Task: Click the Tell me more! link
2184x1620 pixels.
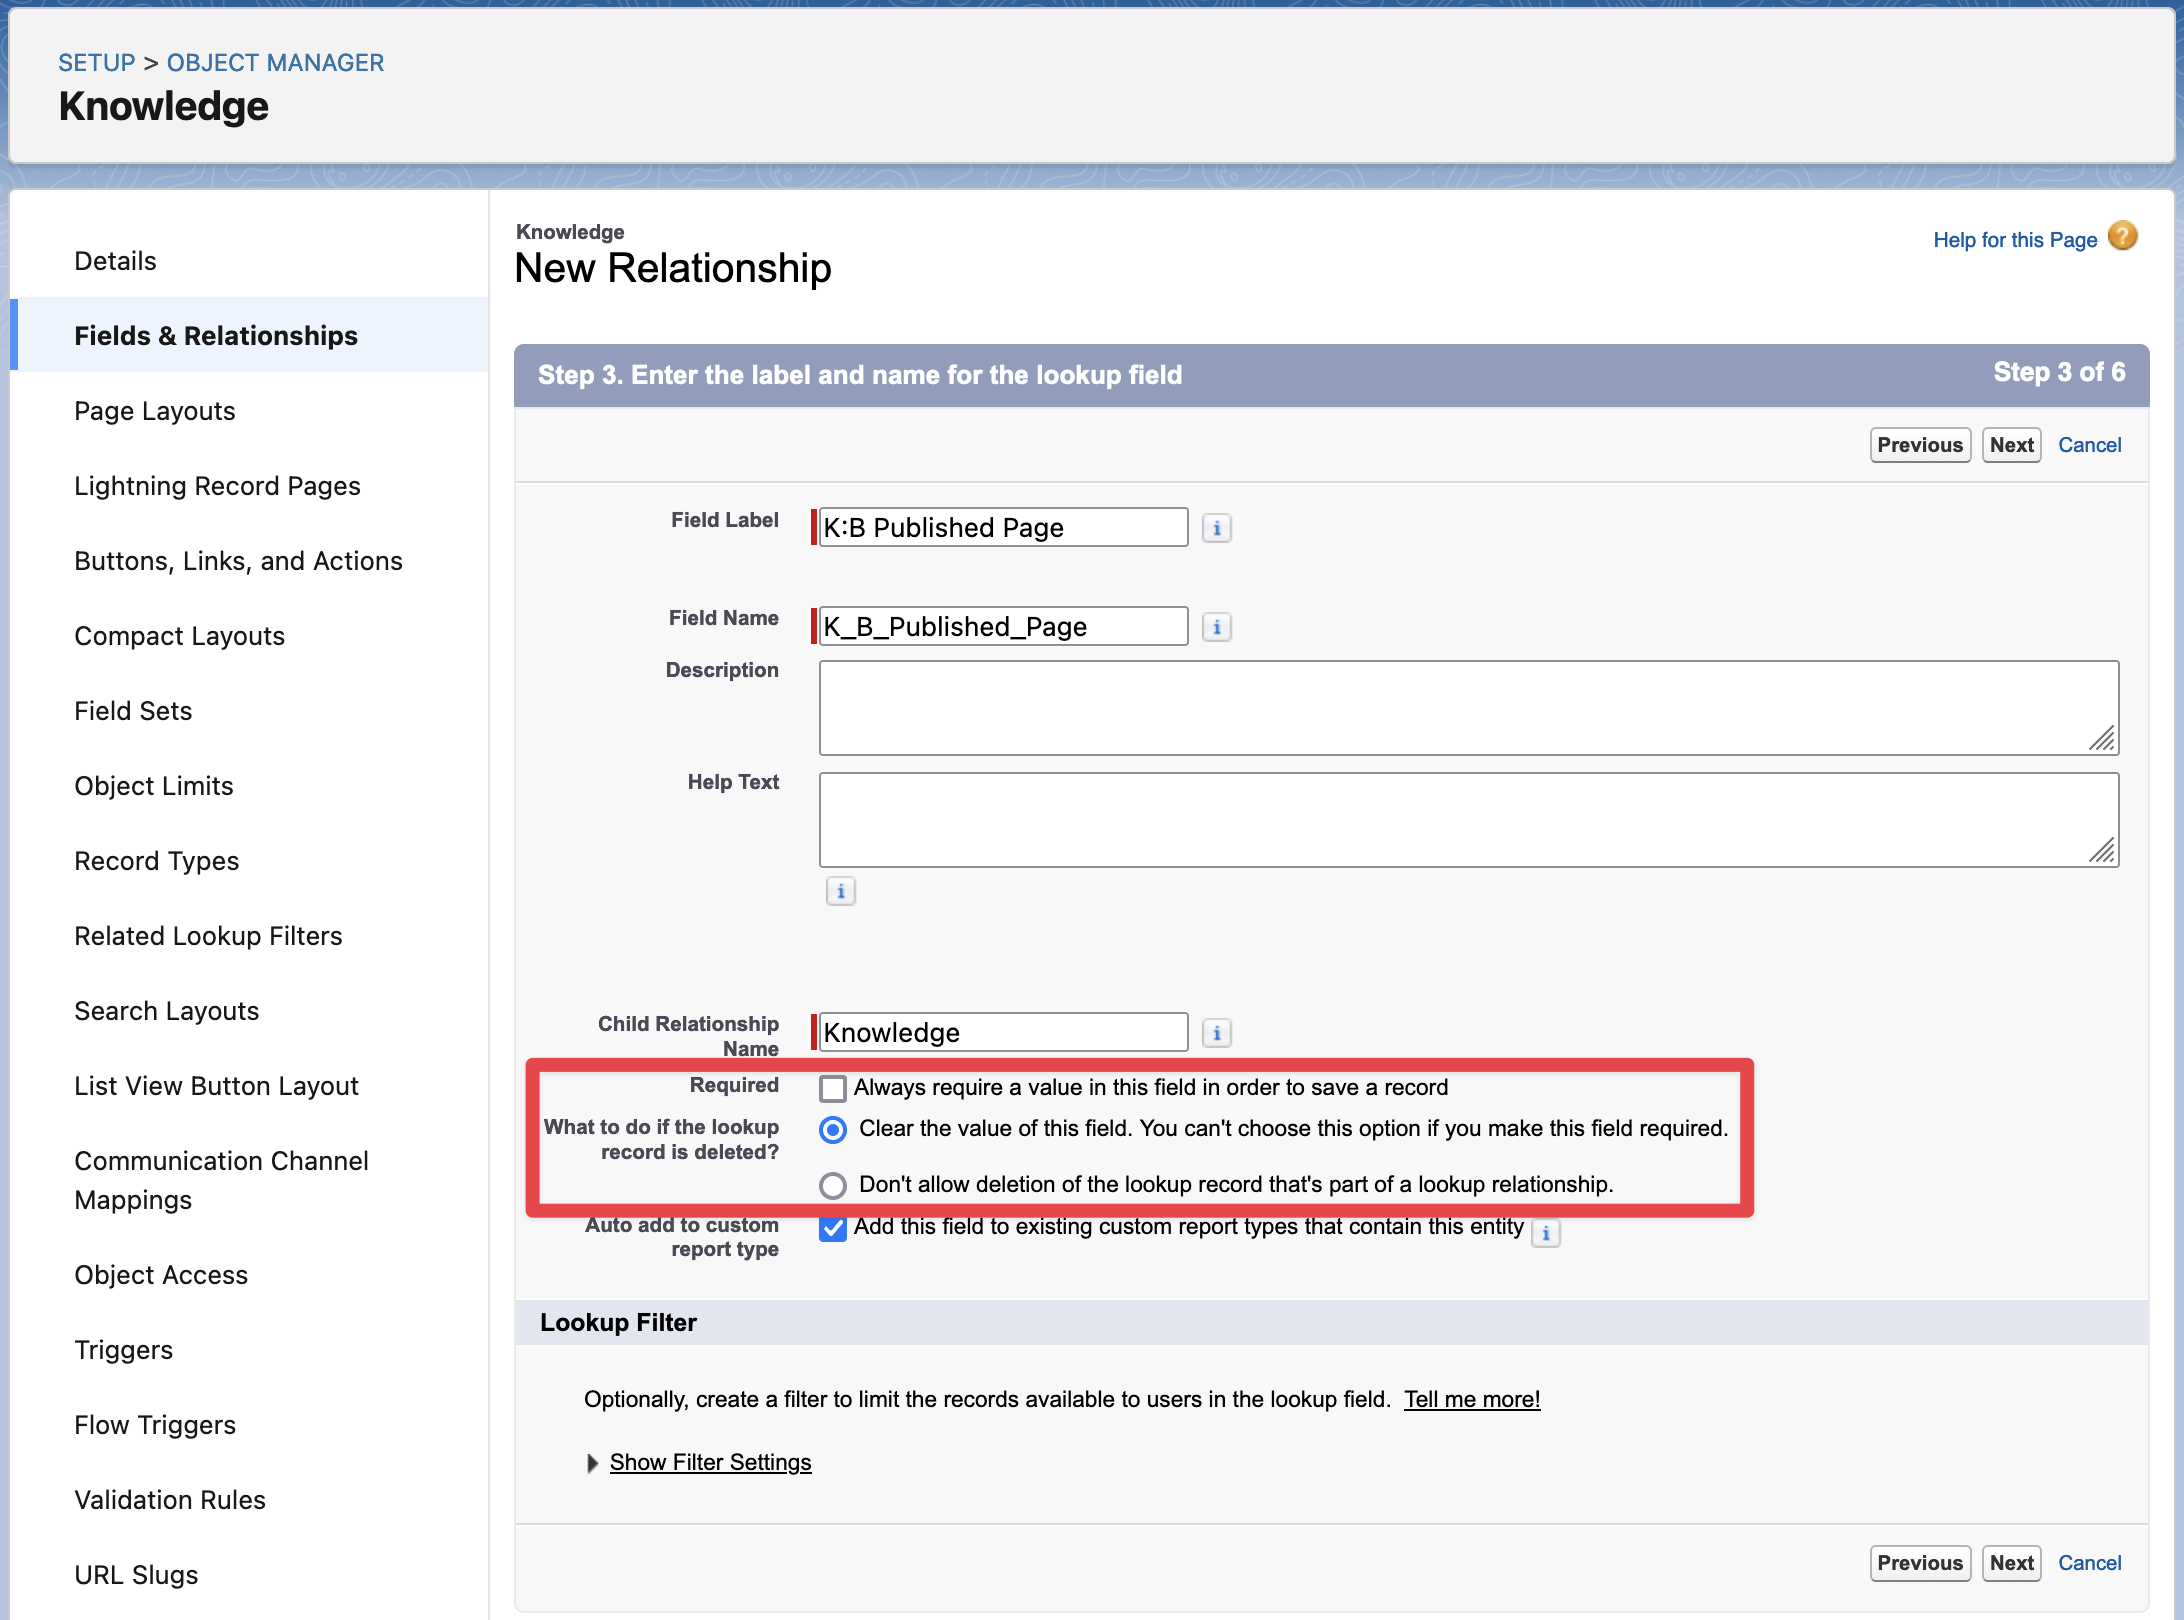Action: pyautogui.click(x=1471, y=1399)
